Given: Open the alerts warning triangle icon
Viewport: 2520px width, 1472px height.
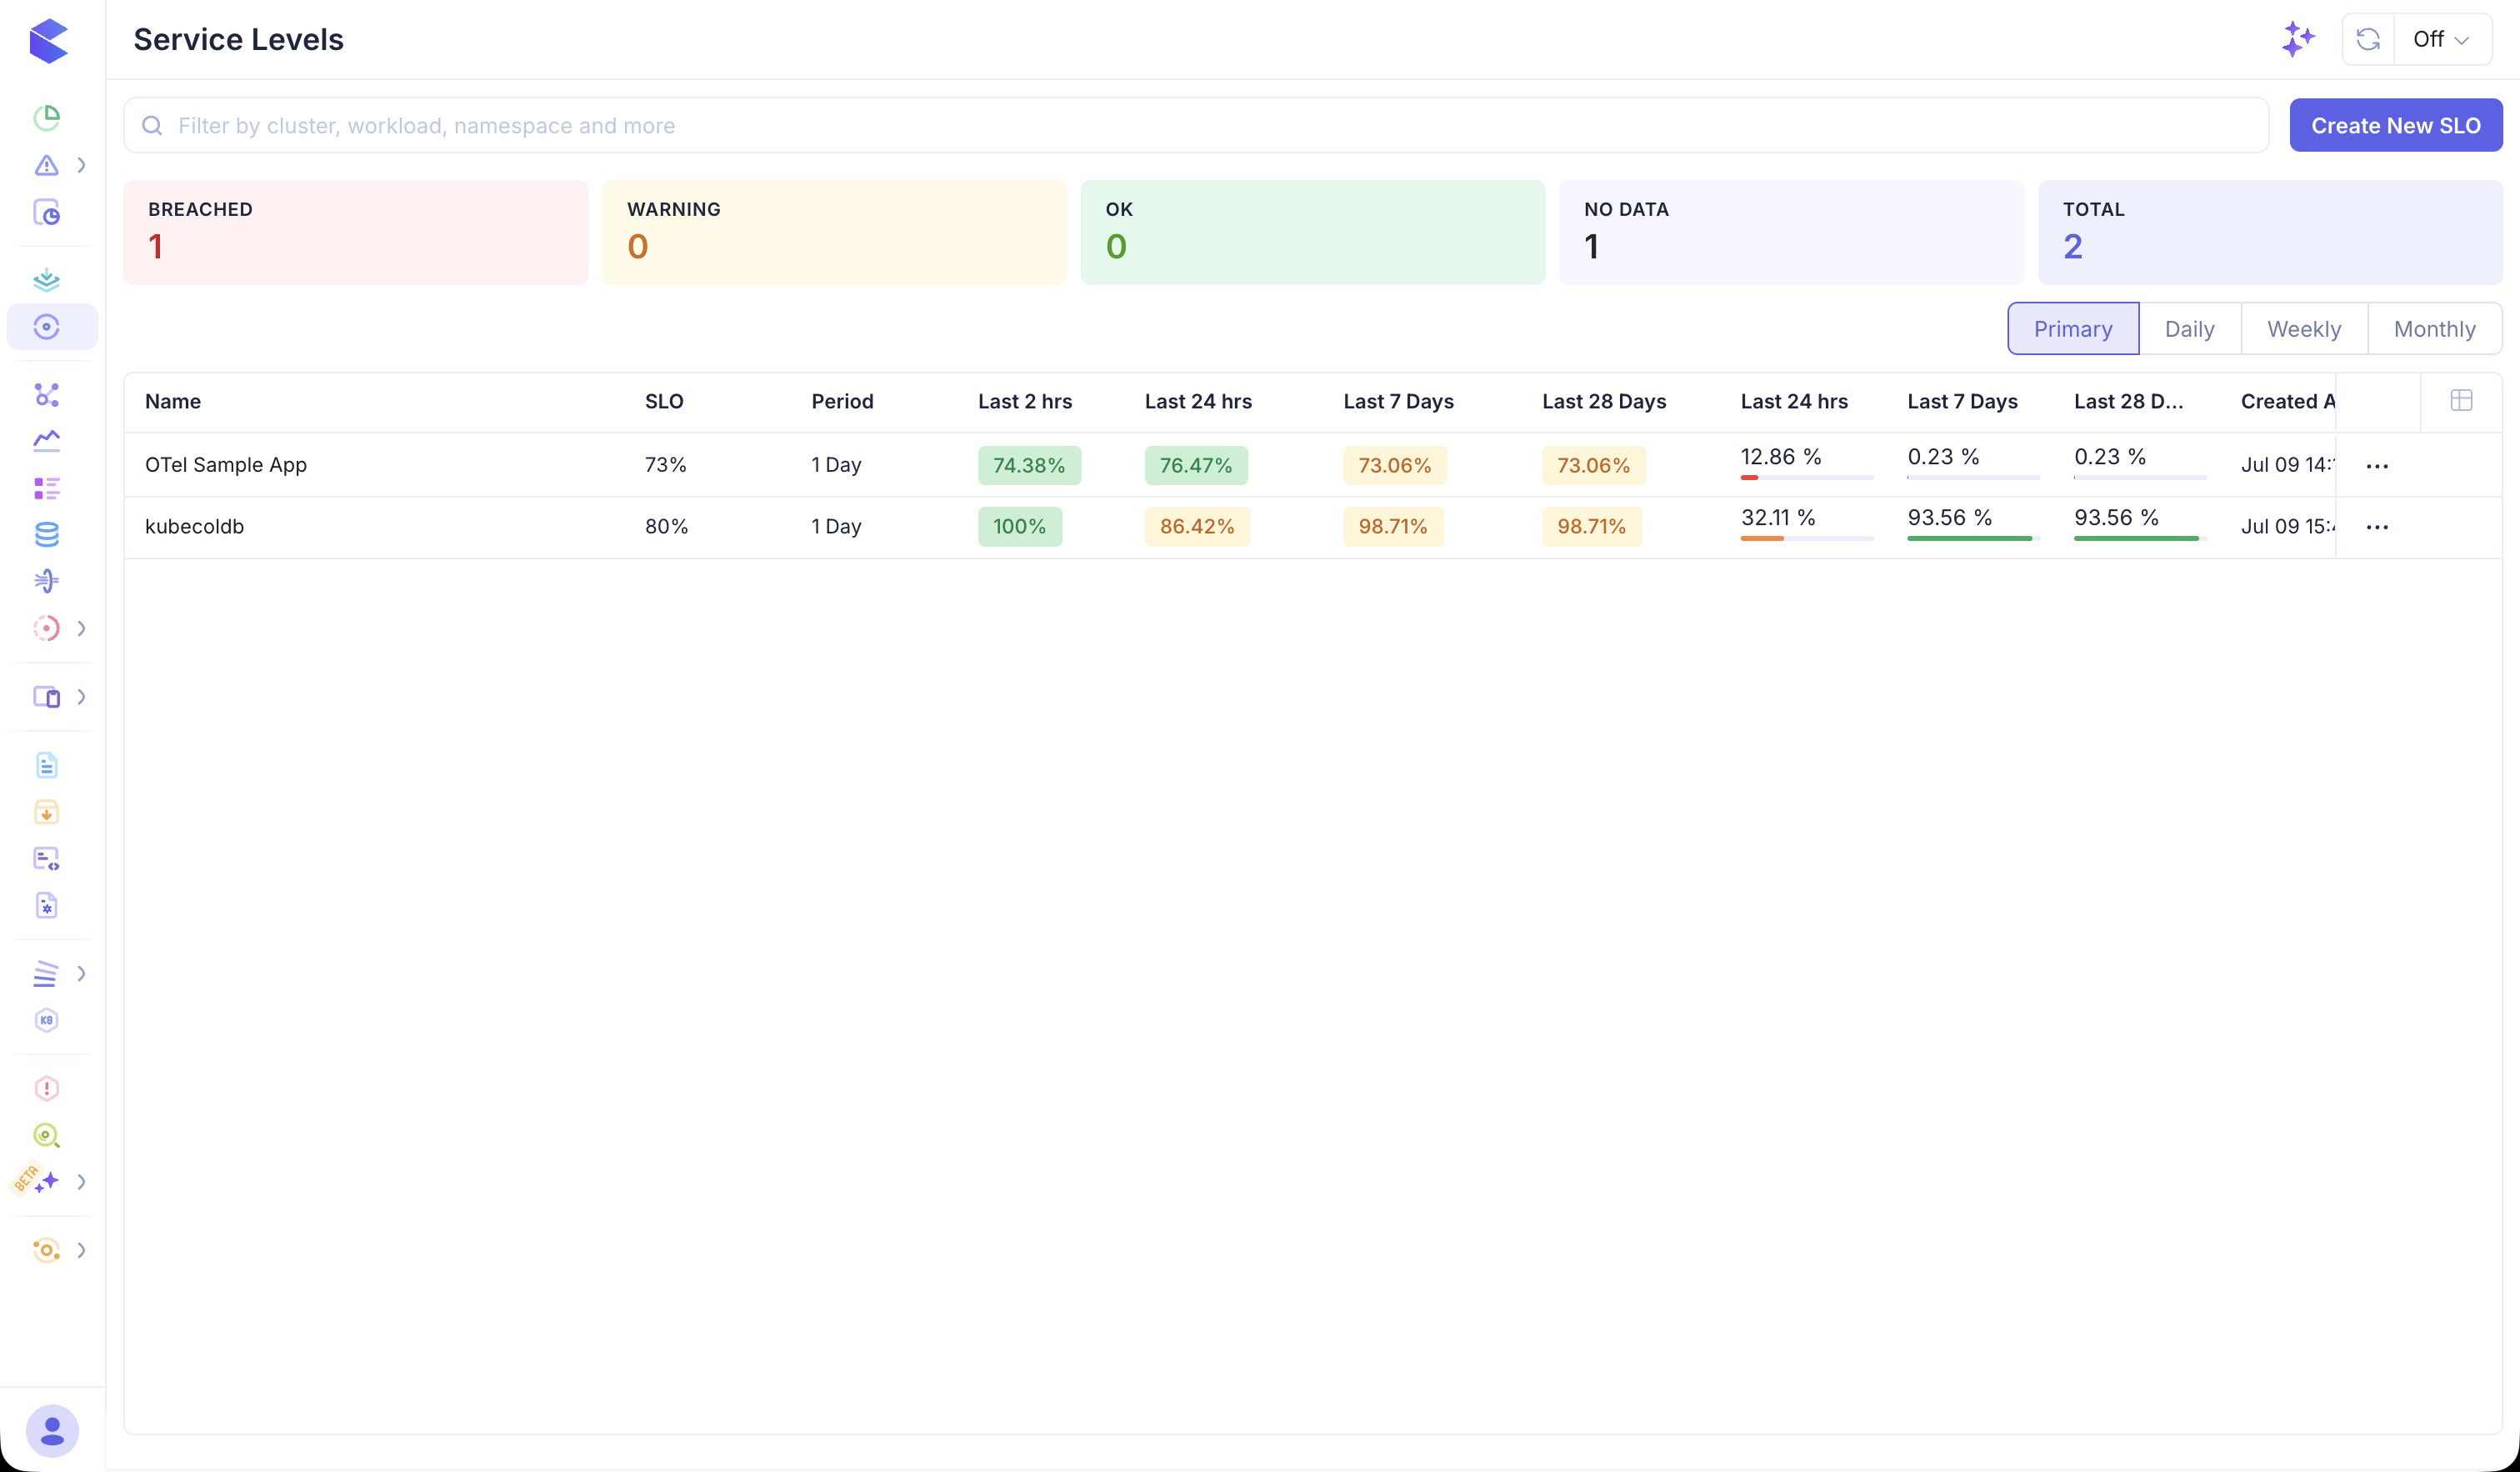Looking at the screenshot, I should [46, 165].
